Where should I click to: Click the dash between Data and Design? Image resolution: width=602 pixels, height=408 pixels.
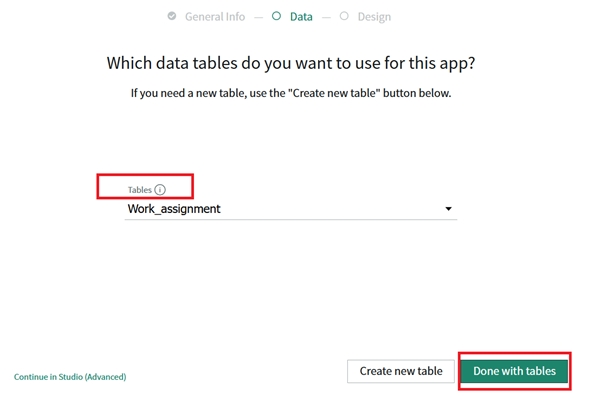point(327,16)
